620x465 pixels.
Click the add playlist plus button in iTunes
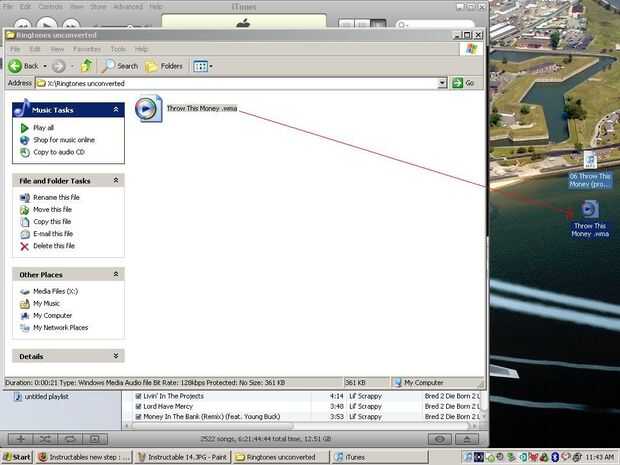[21, 439]
